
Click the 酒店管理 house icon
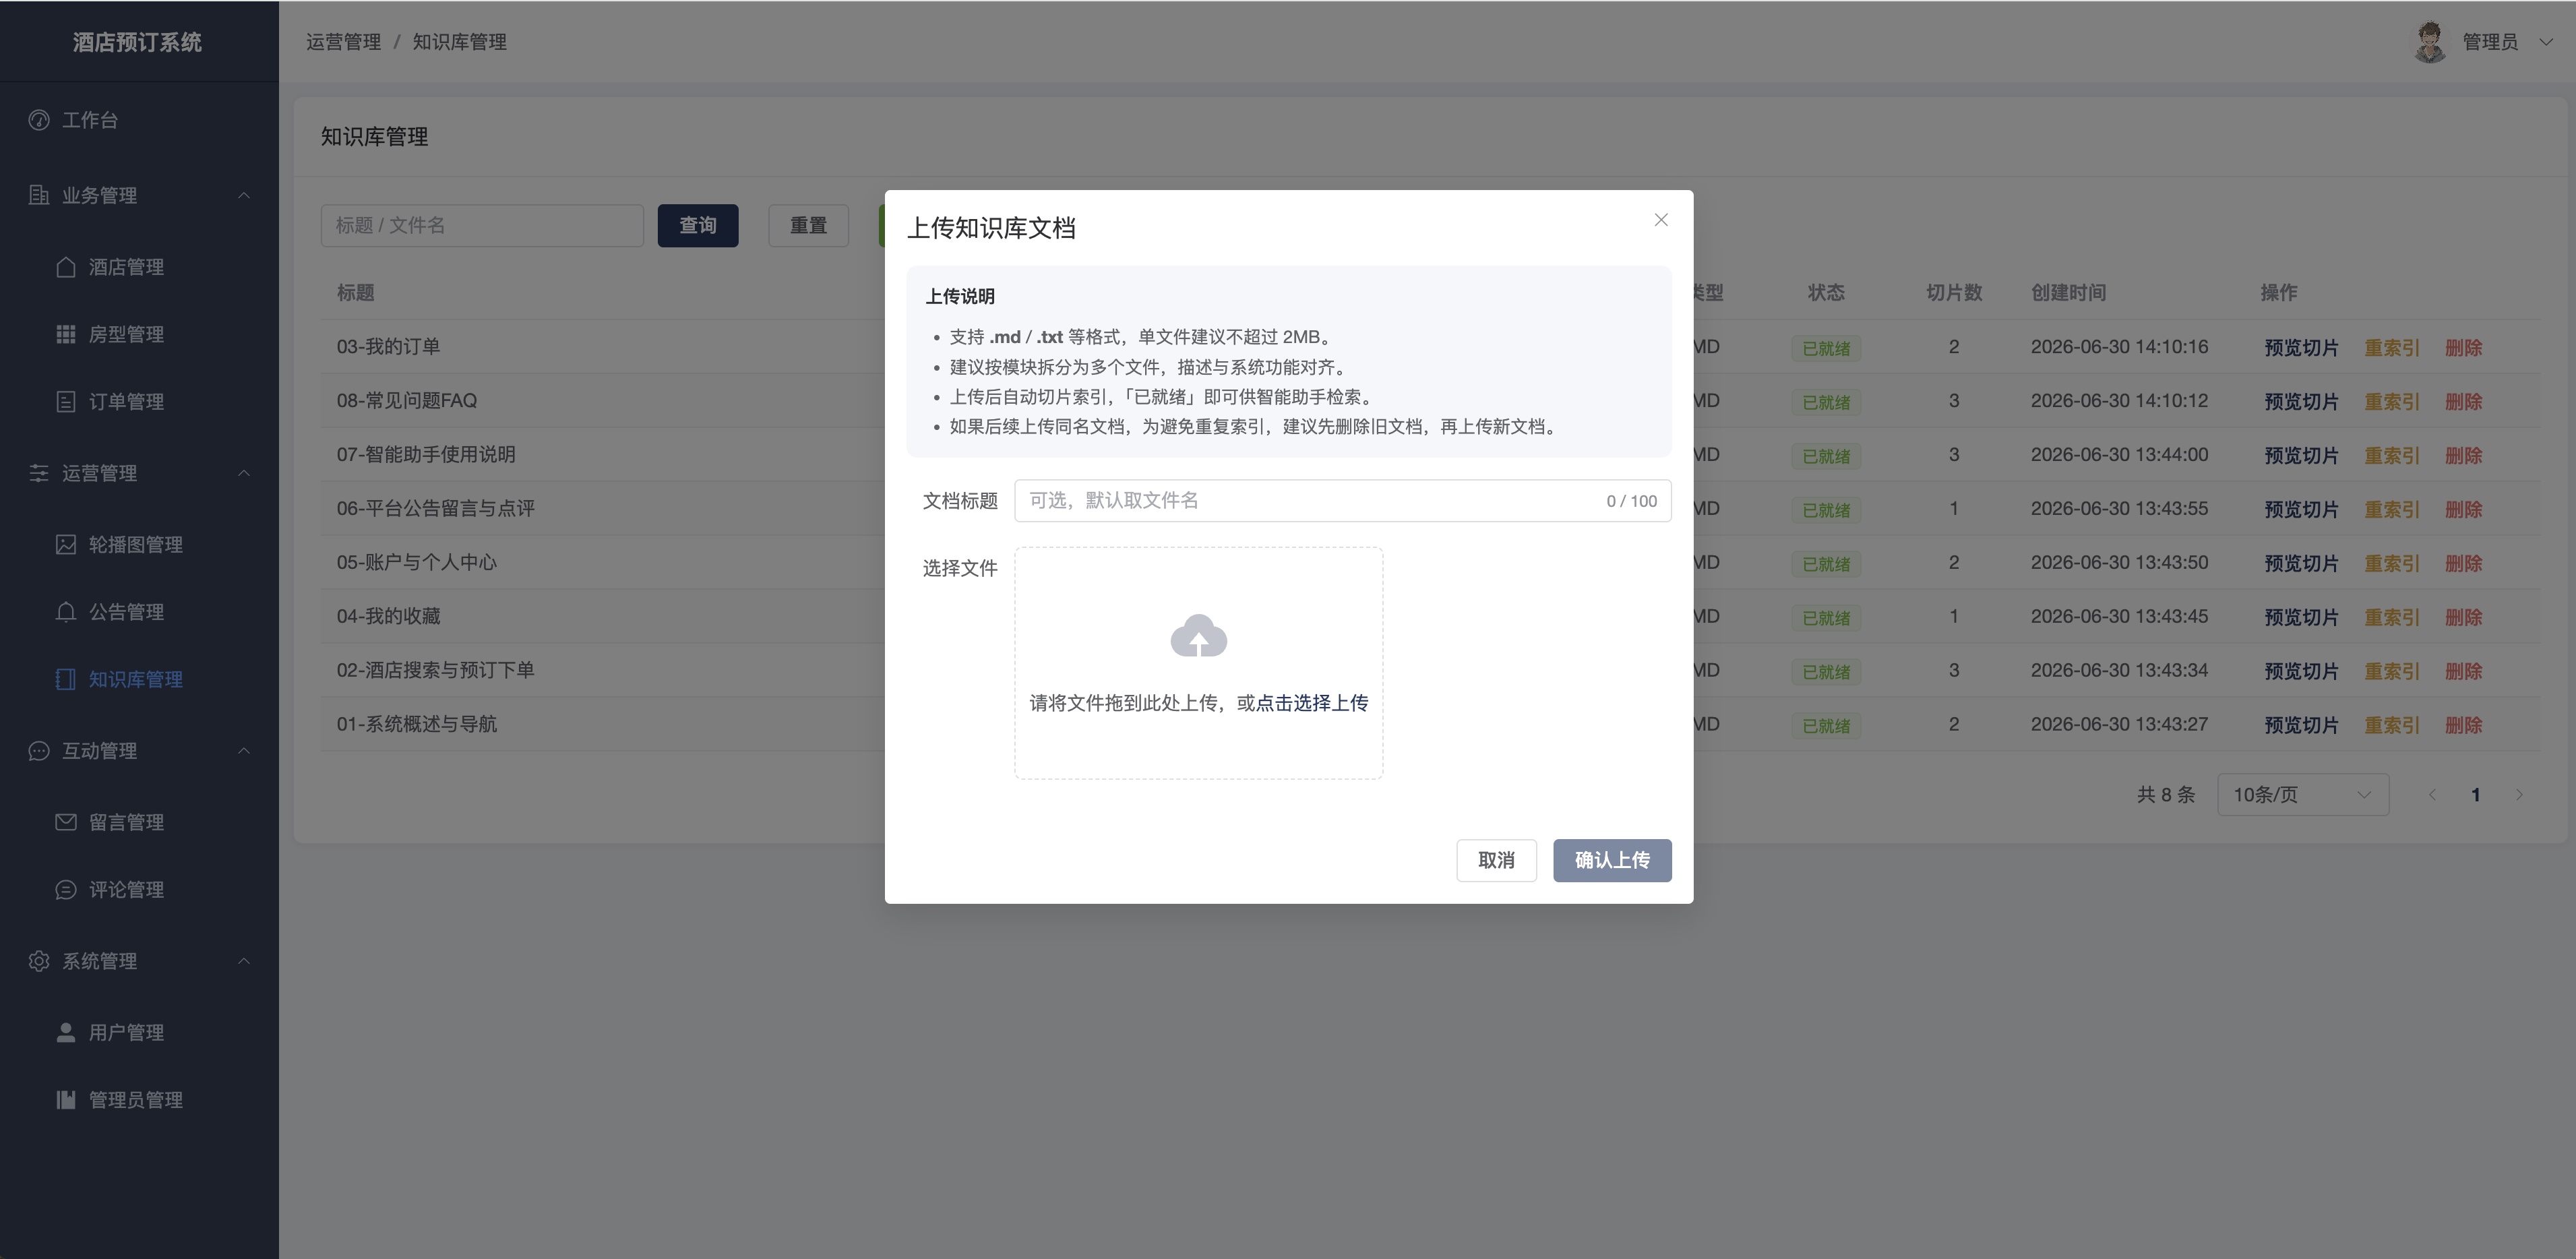(66, 267)
